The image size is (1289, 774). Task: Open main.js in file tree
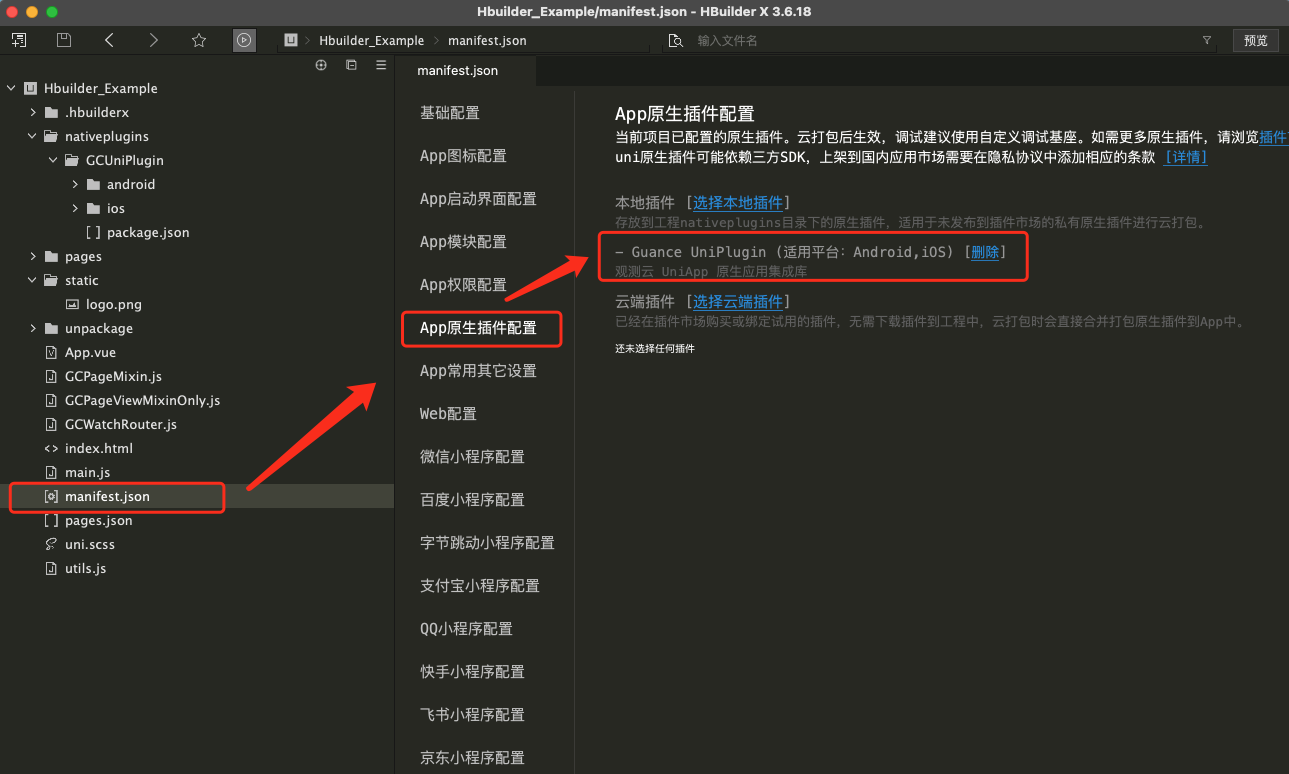[x=87, y=472]
